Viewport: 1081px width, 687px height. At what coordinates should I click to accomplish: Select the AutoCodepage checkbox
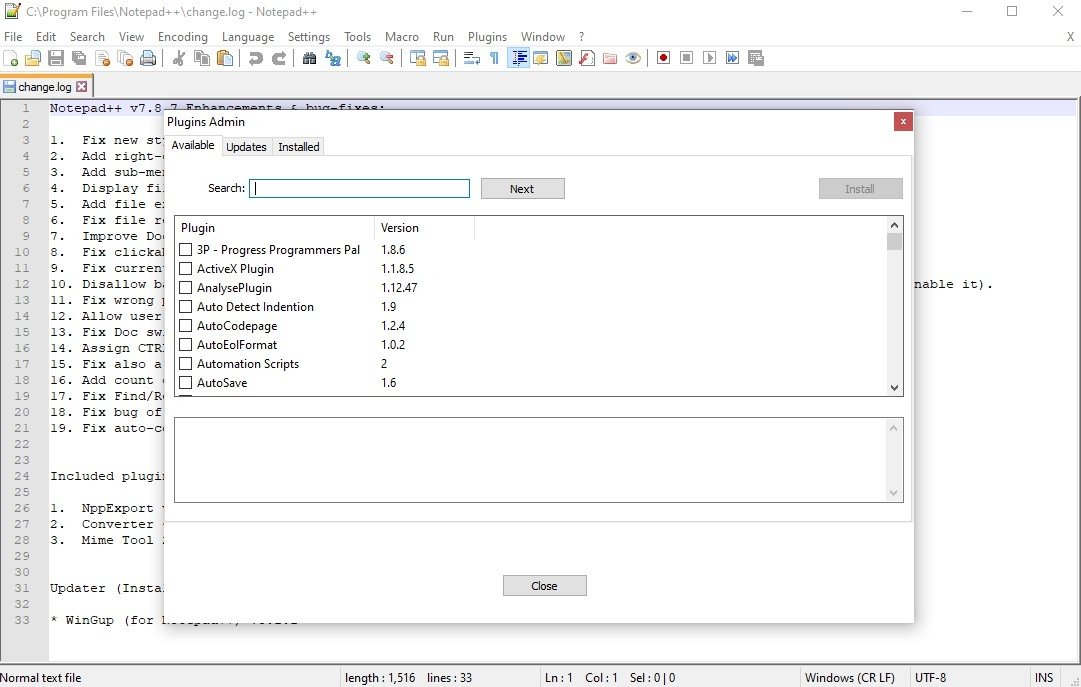[x=185, y=326]
